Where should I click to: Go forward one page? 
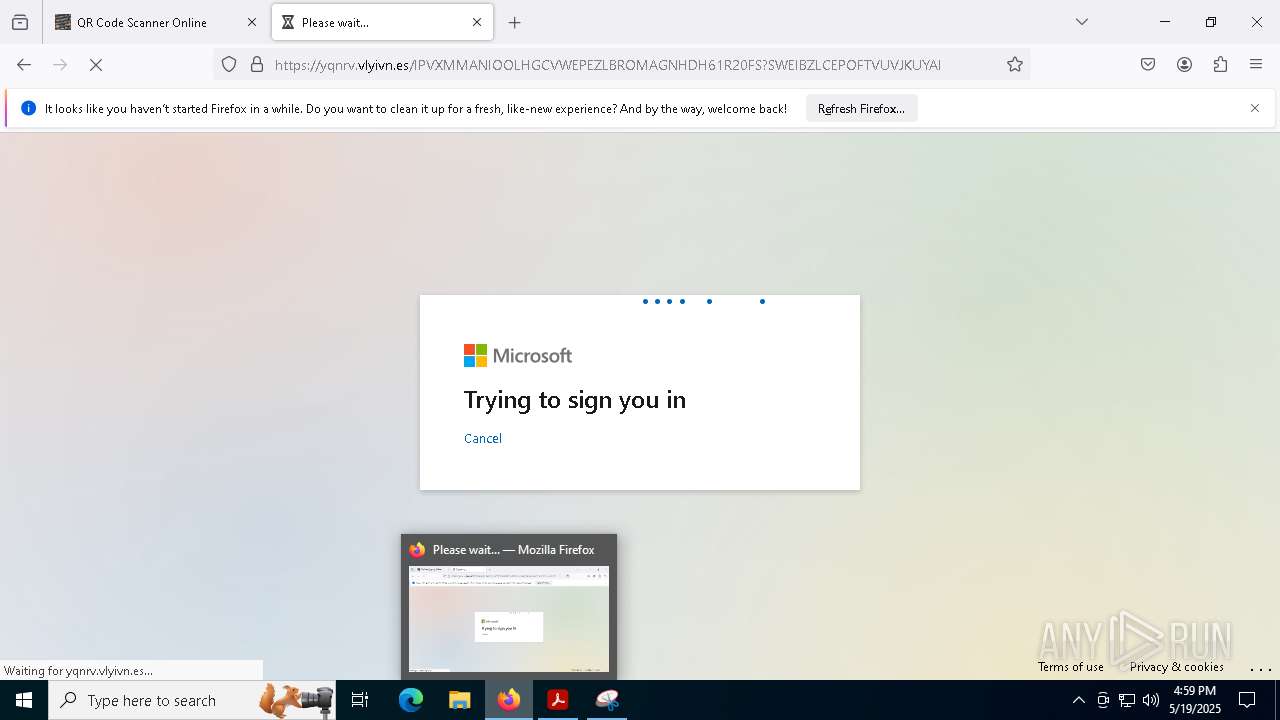coord(60,64)
